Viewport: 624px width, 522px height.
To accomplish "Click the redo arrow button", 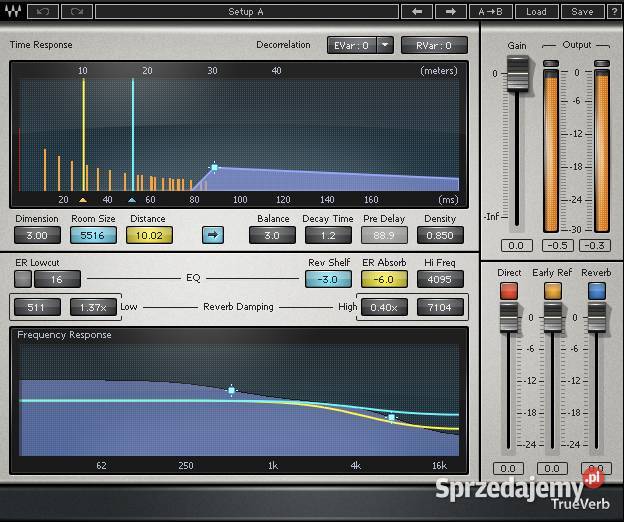I will click(x=77, y=12).
